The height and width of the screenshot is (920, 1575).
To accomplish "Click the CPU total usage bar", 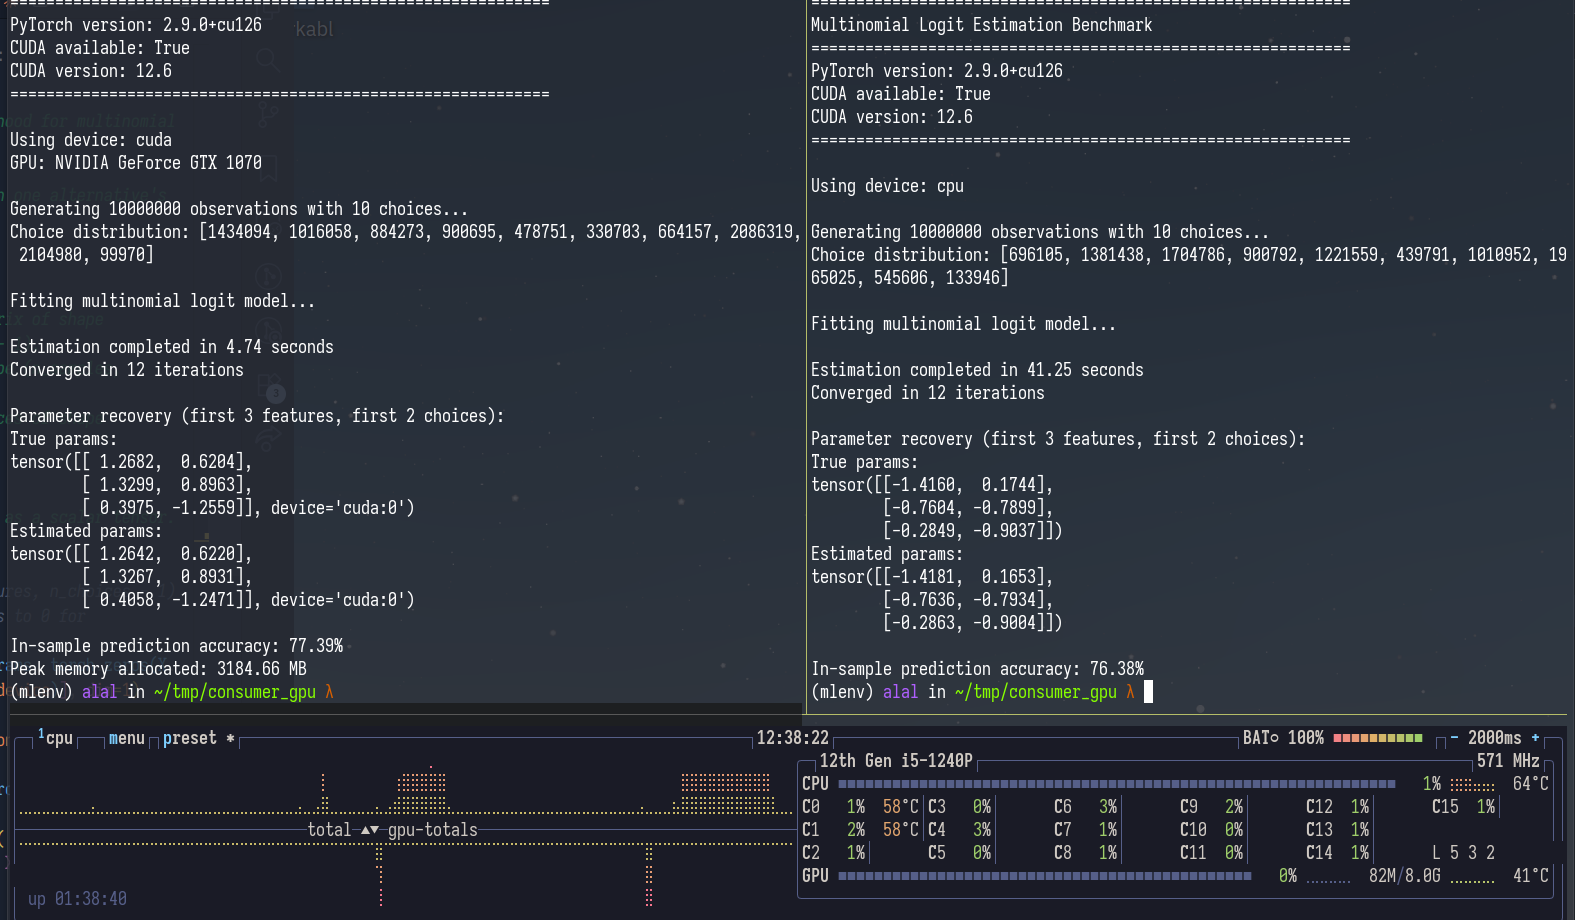I will pyautogui.click(x=1116, y=784).
